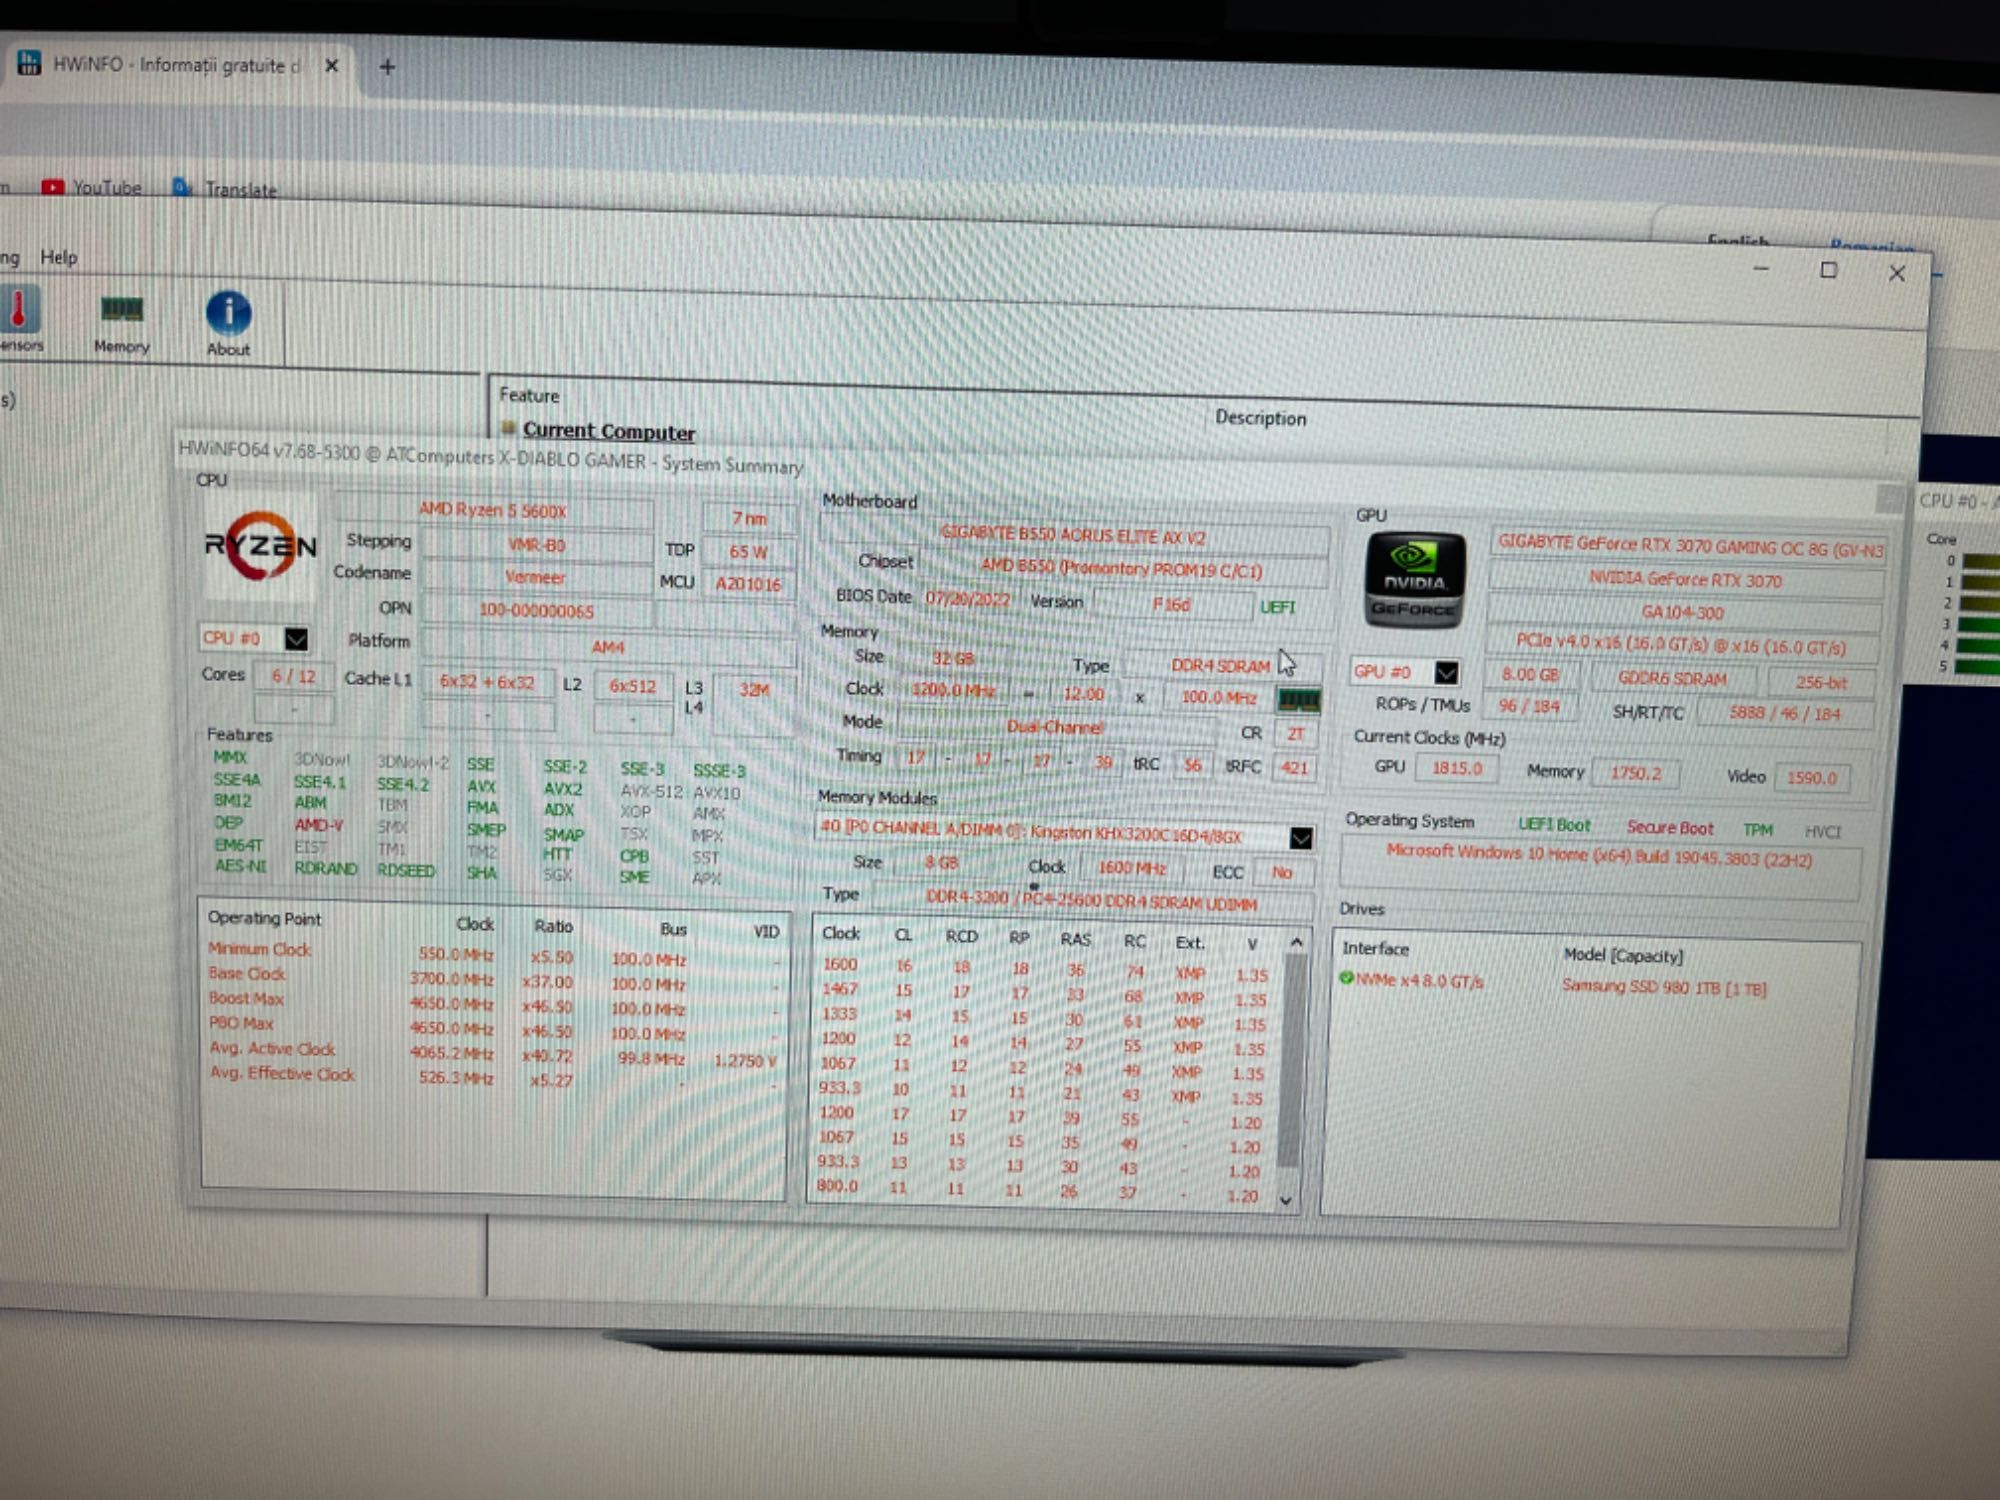The height and width of the screenshot is (1500, 2000).
Task: Open new browser tab with plus
Action: [x=388, y=67]
